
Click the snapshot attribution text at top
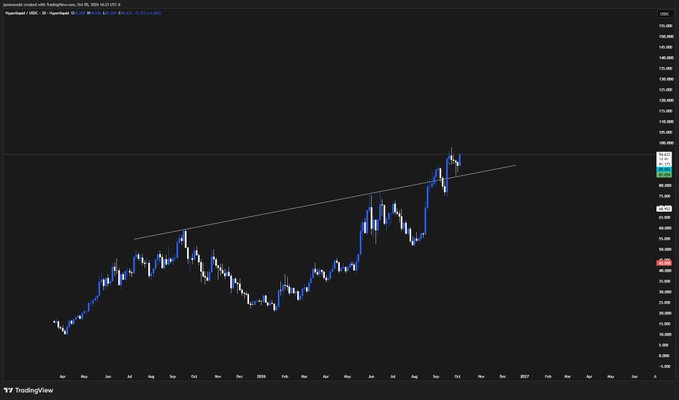(x=62, y=4)
